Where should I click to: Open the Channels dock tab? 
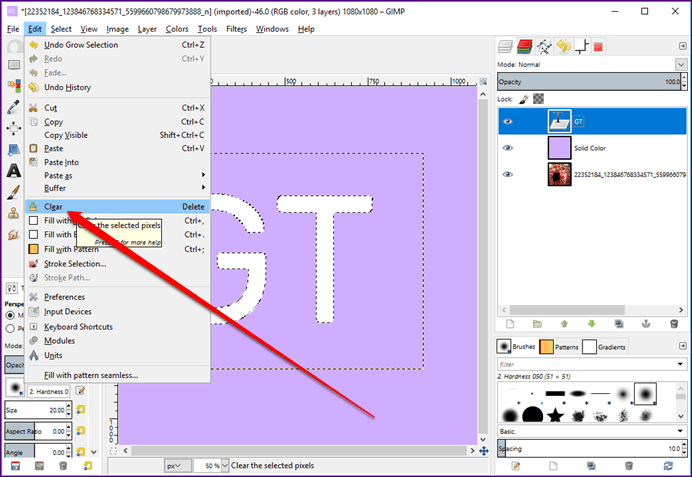pyautogui.click(x=524, y=46)
